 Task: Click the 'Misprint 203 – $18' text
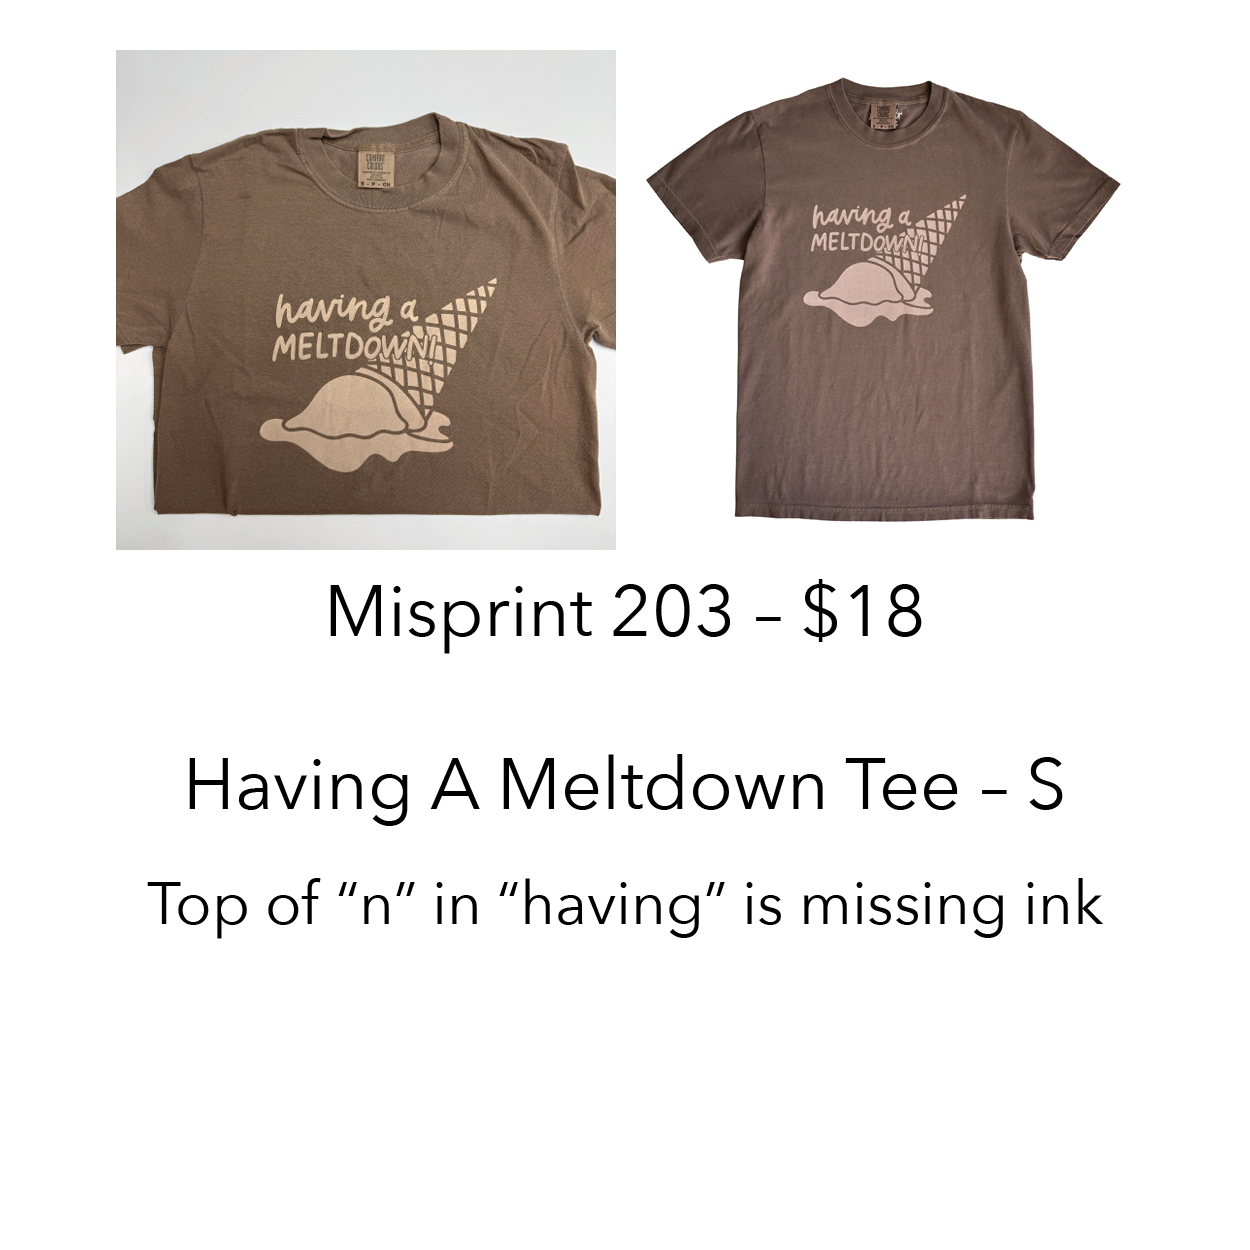(x=624, y=612)
